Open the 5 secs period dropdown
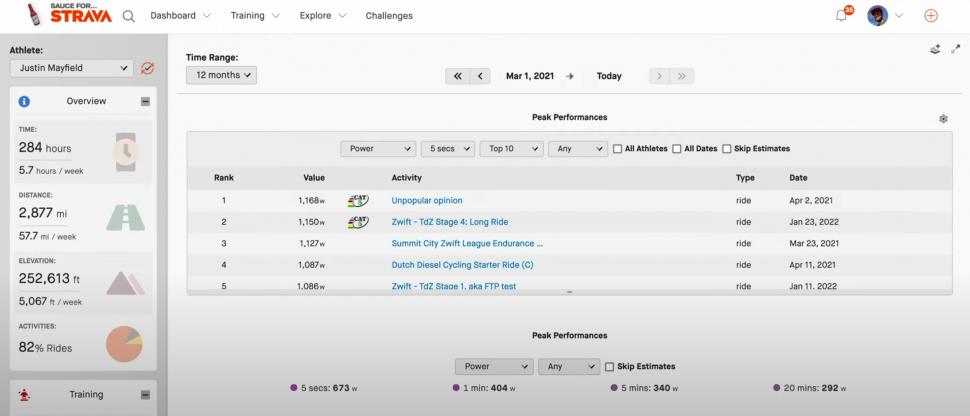This screenshot has height=416, width=970. point(448,149)
